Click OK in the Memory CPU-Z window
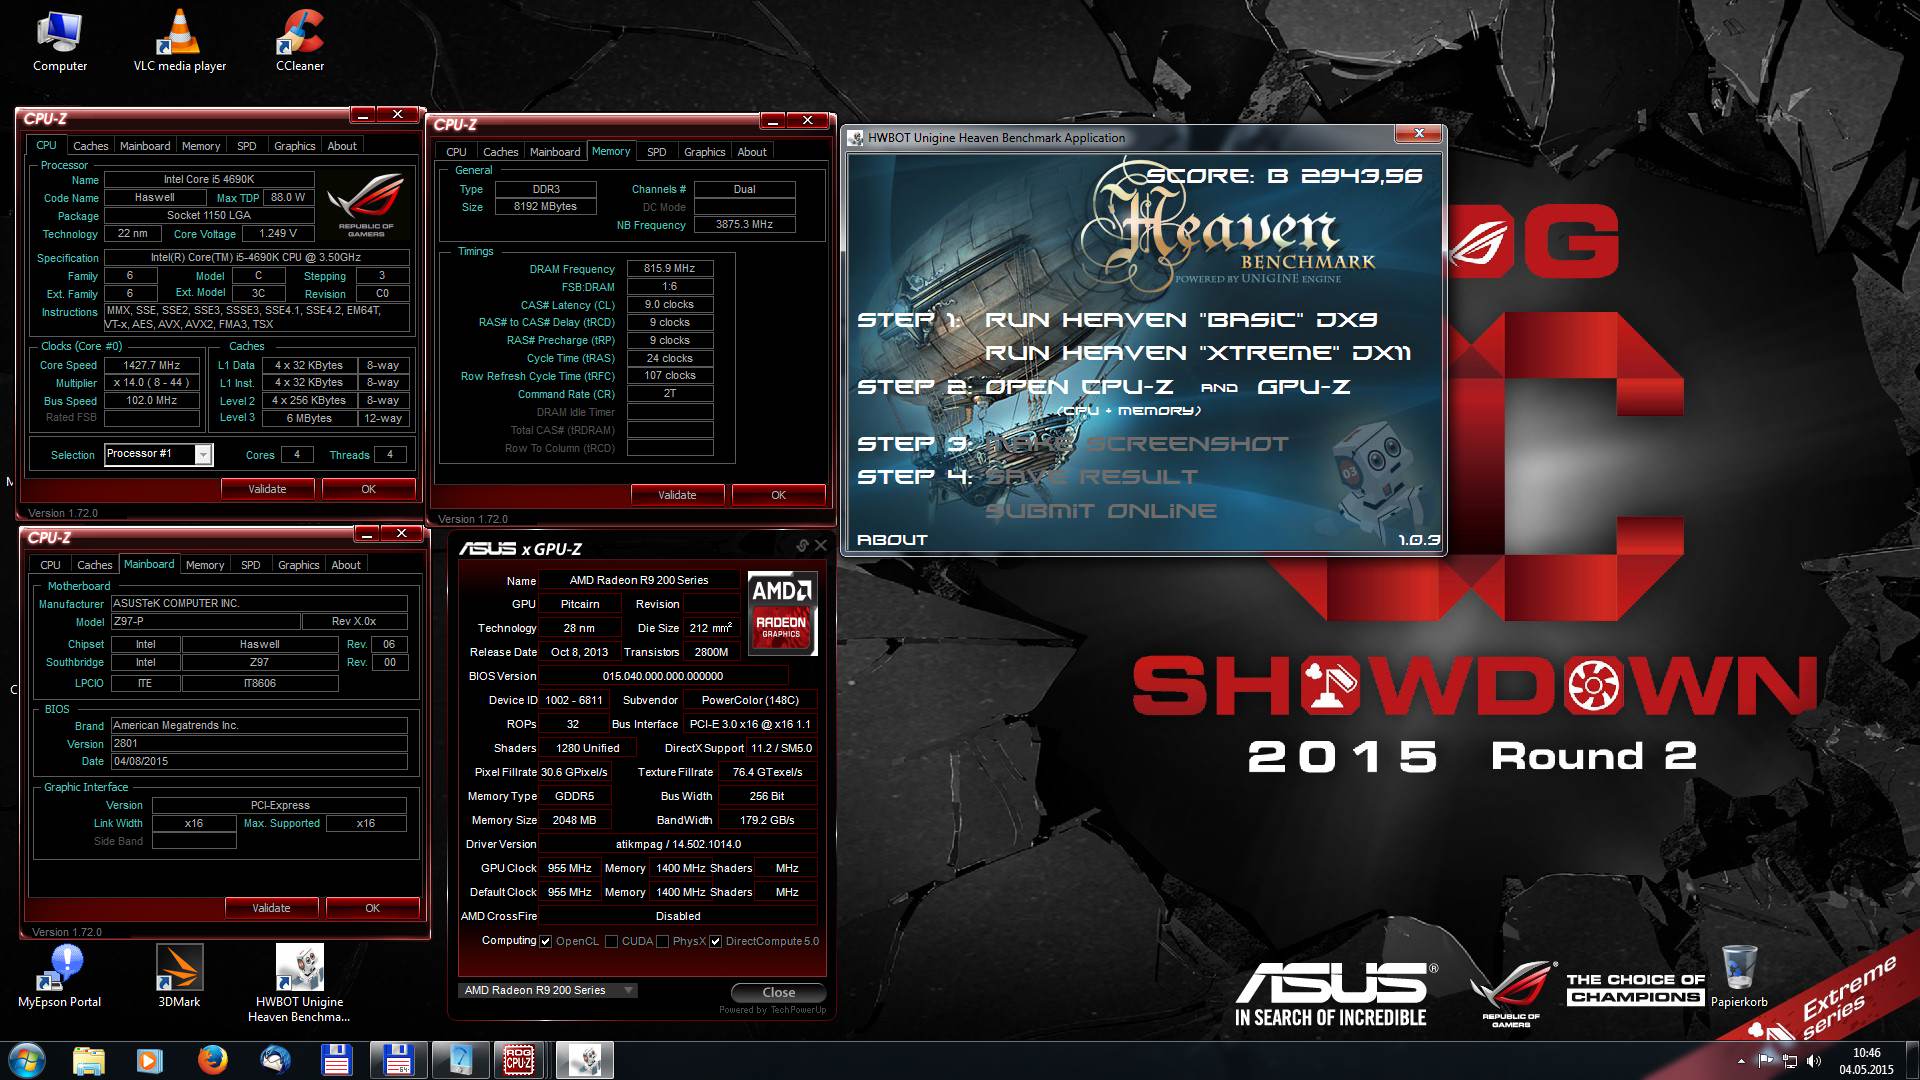This screenshot has width=1920, height=1080. click(779, 495)
